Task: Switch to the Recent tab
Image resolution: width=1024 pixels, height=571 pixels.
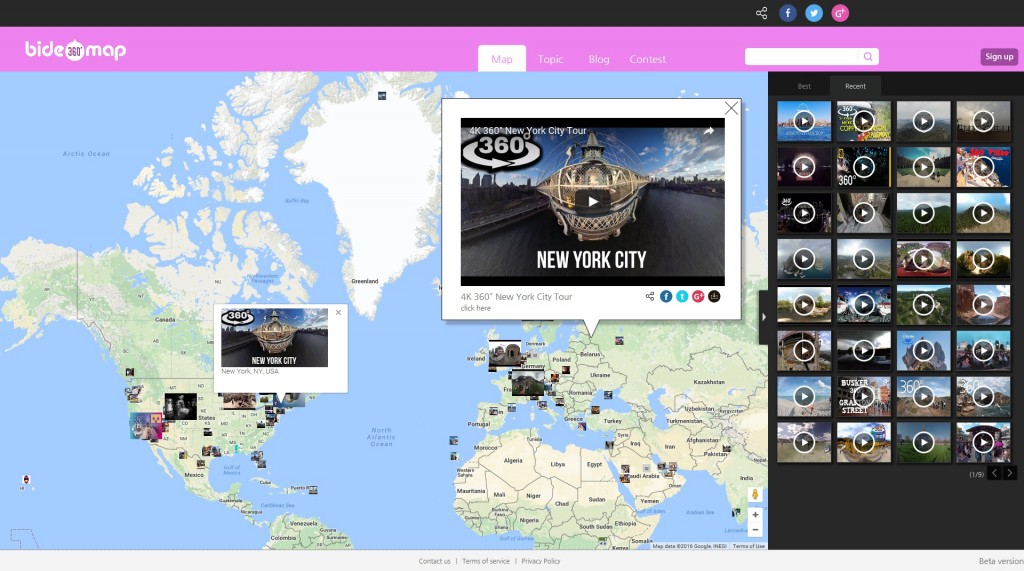Action: tap(856, 86)
